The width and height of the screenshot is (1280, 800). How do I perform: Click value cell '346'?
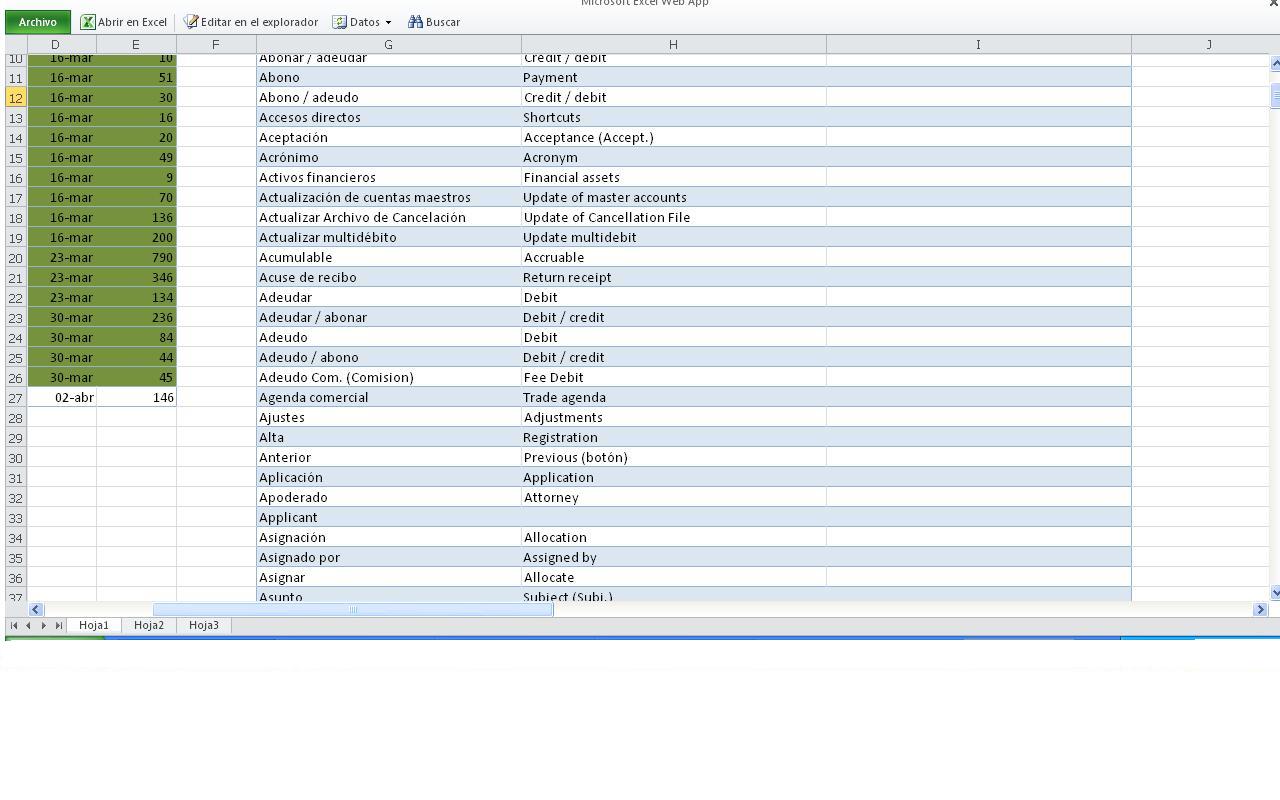coord(136,277)
